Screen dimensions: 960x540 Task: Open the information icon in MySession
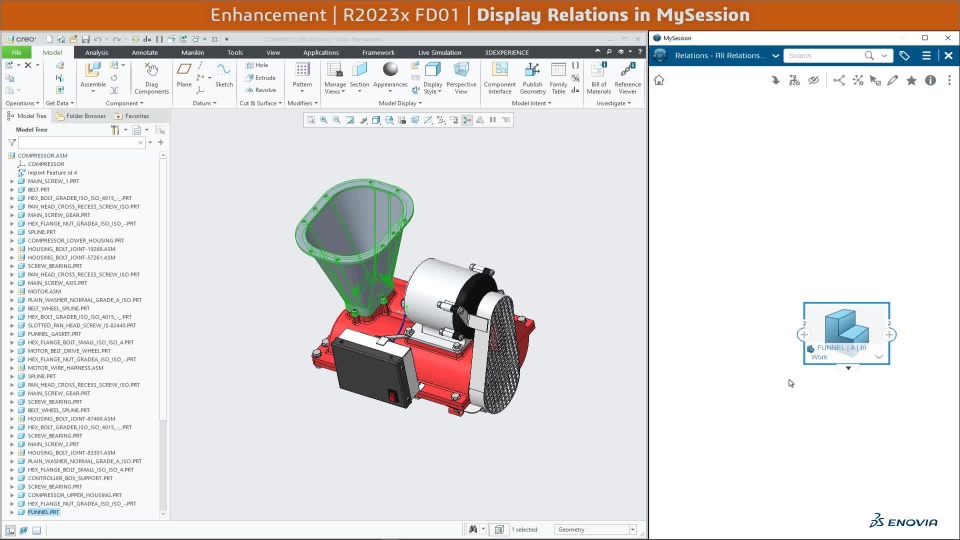click(930, 80)
